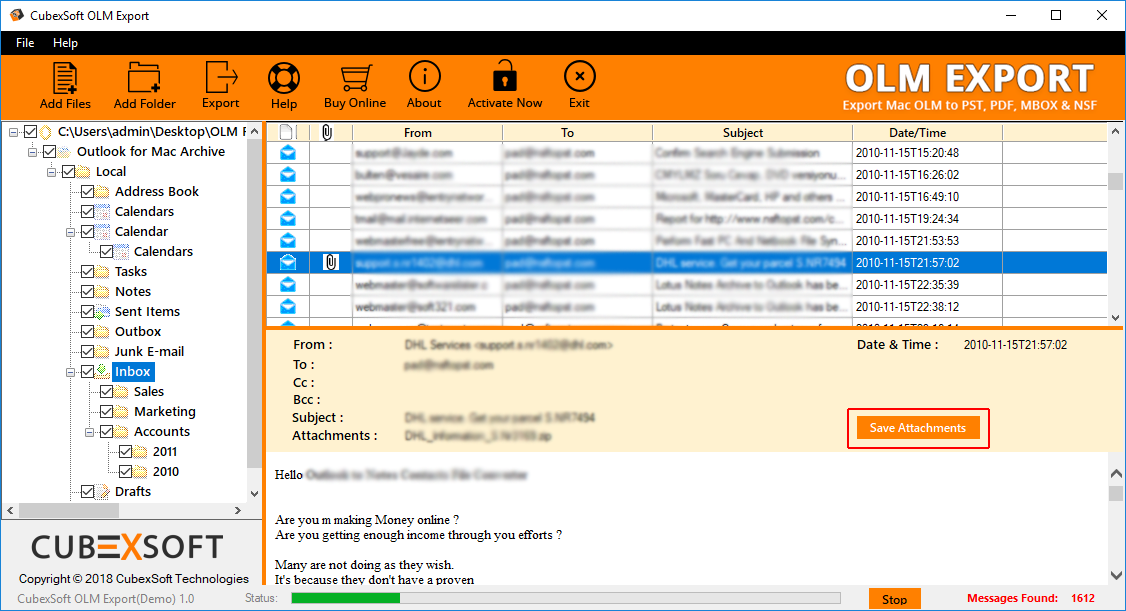1126x611 pixels.
Task: Click the page icon column header
Action: [286, 132]
